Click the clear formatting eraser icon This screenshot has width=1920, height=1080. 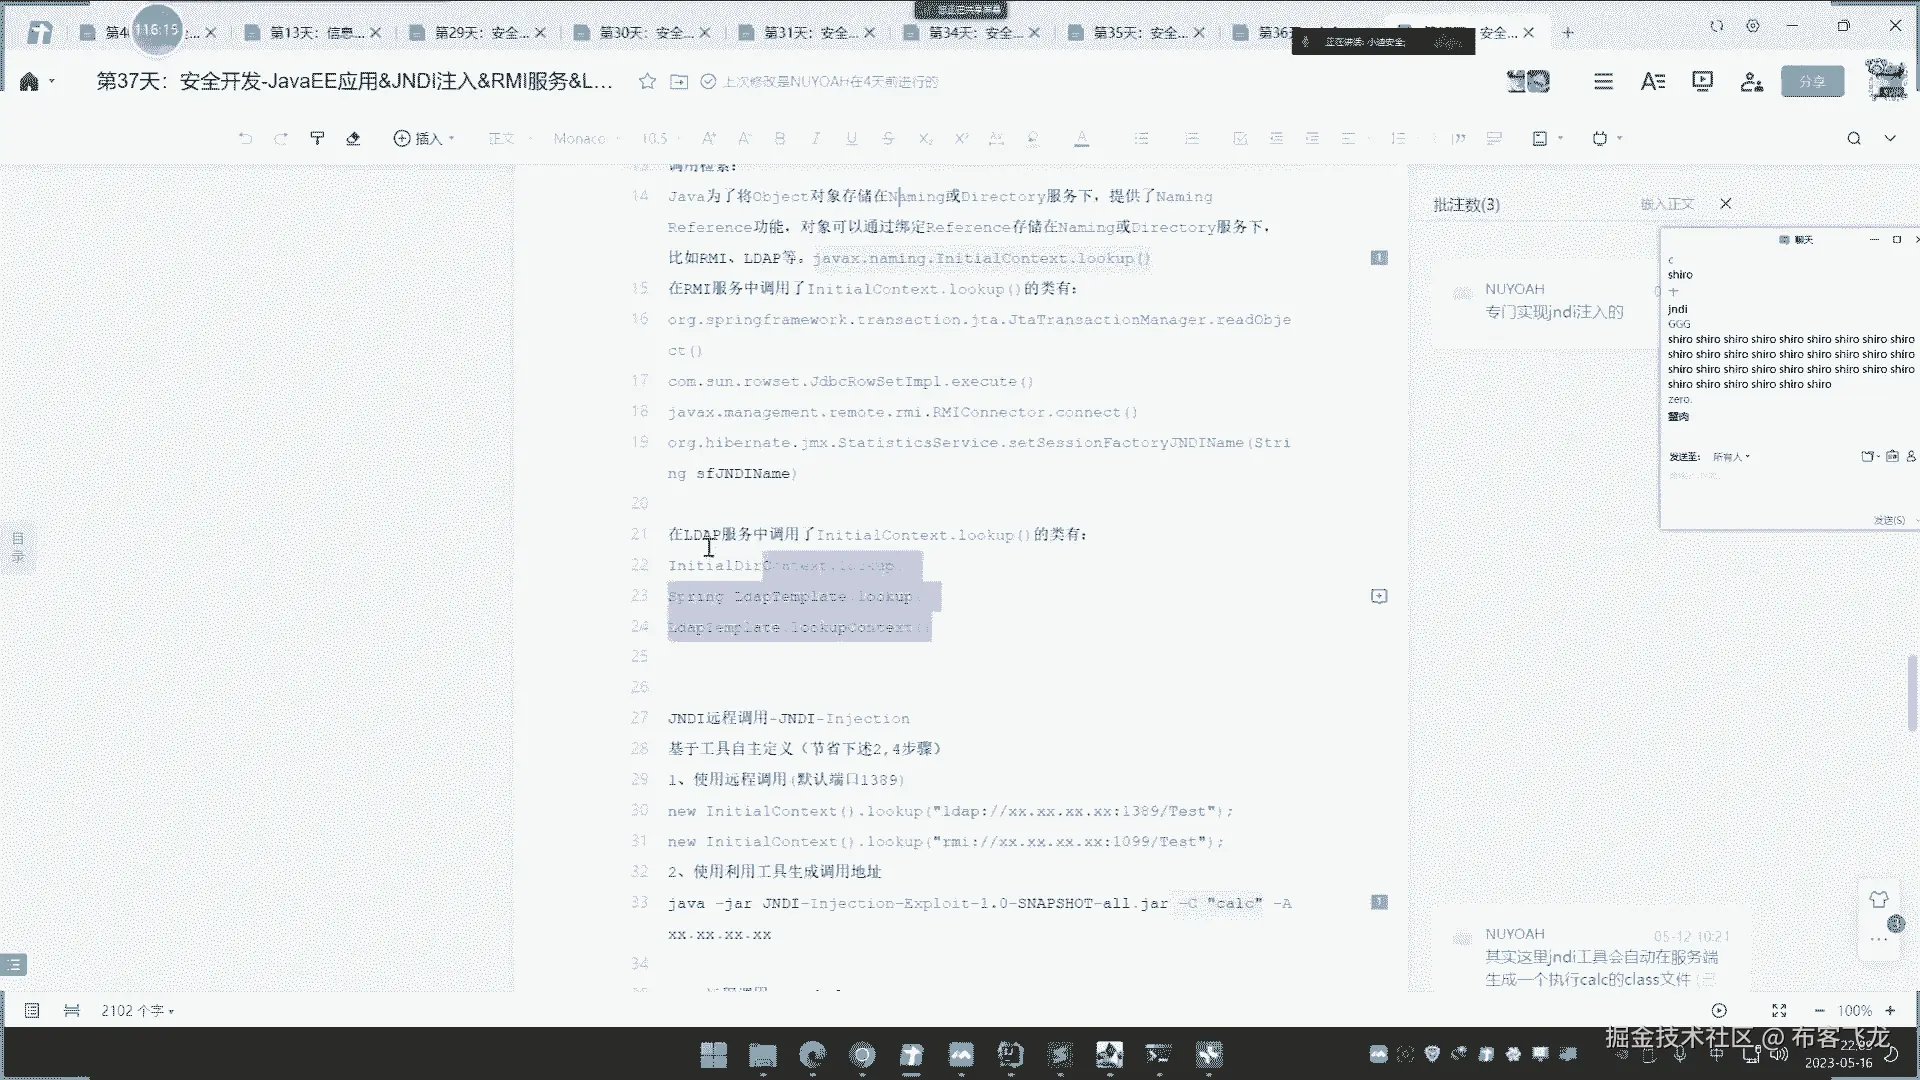tap(353, 138)
